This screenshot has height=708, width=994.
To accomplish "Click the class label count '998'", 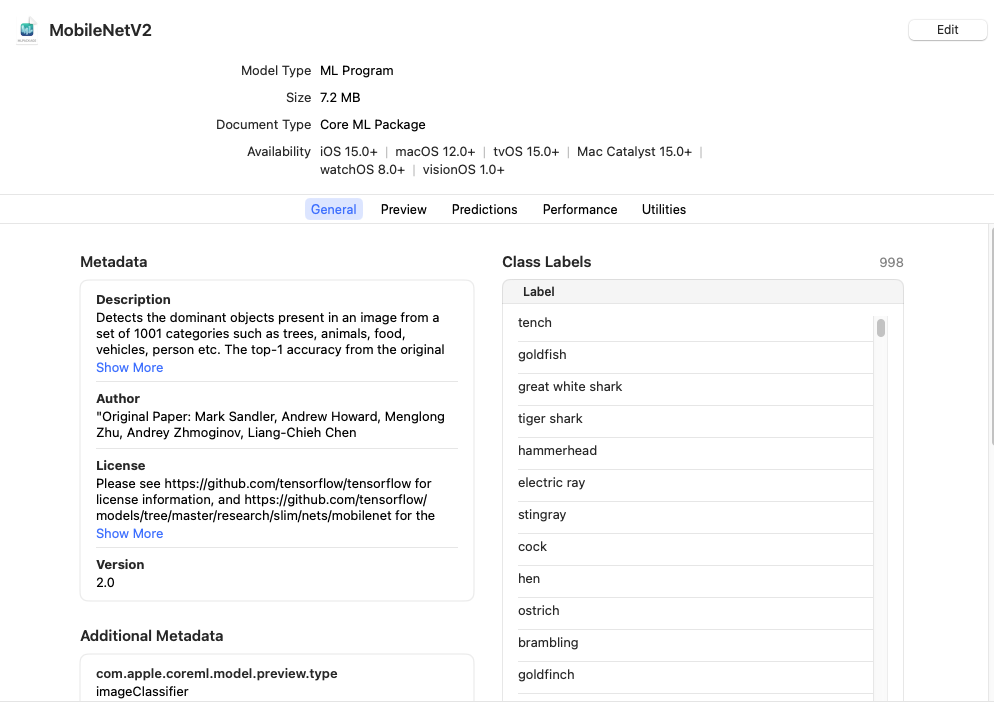I will tap(891, 262).
